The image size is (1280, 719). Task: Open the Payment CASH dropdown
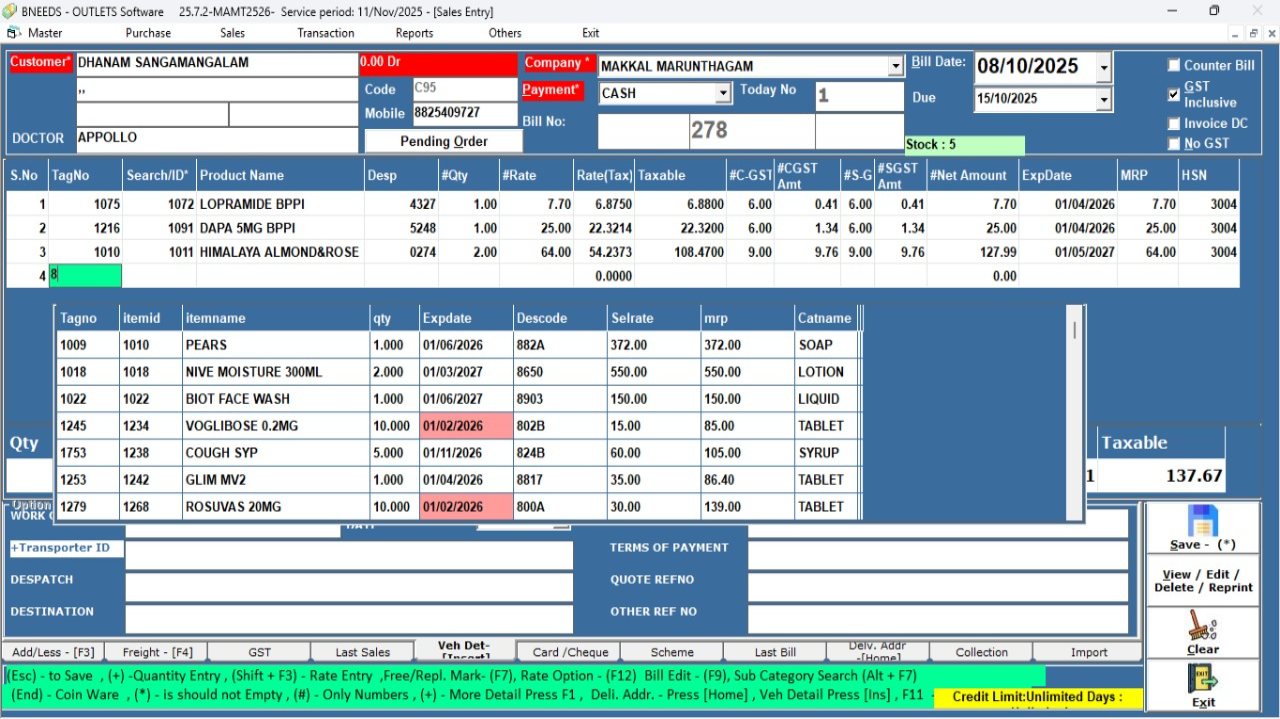[723, 94]
